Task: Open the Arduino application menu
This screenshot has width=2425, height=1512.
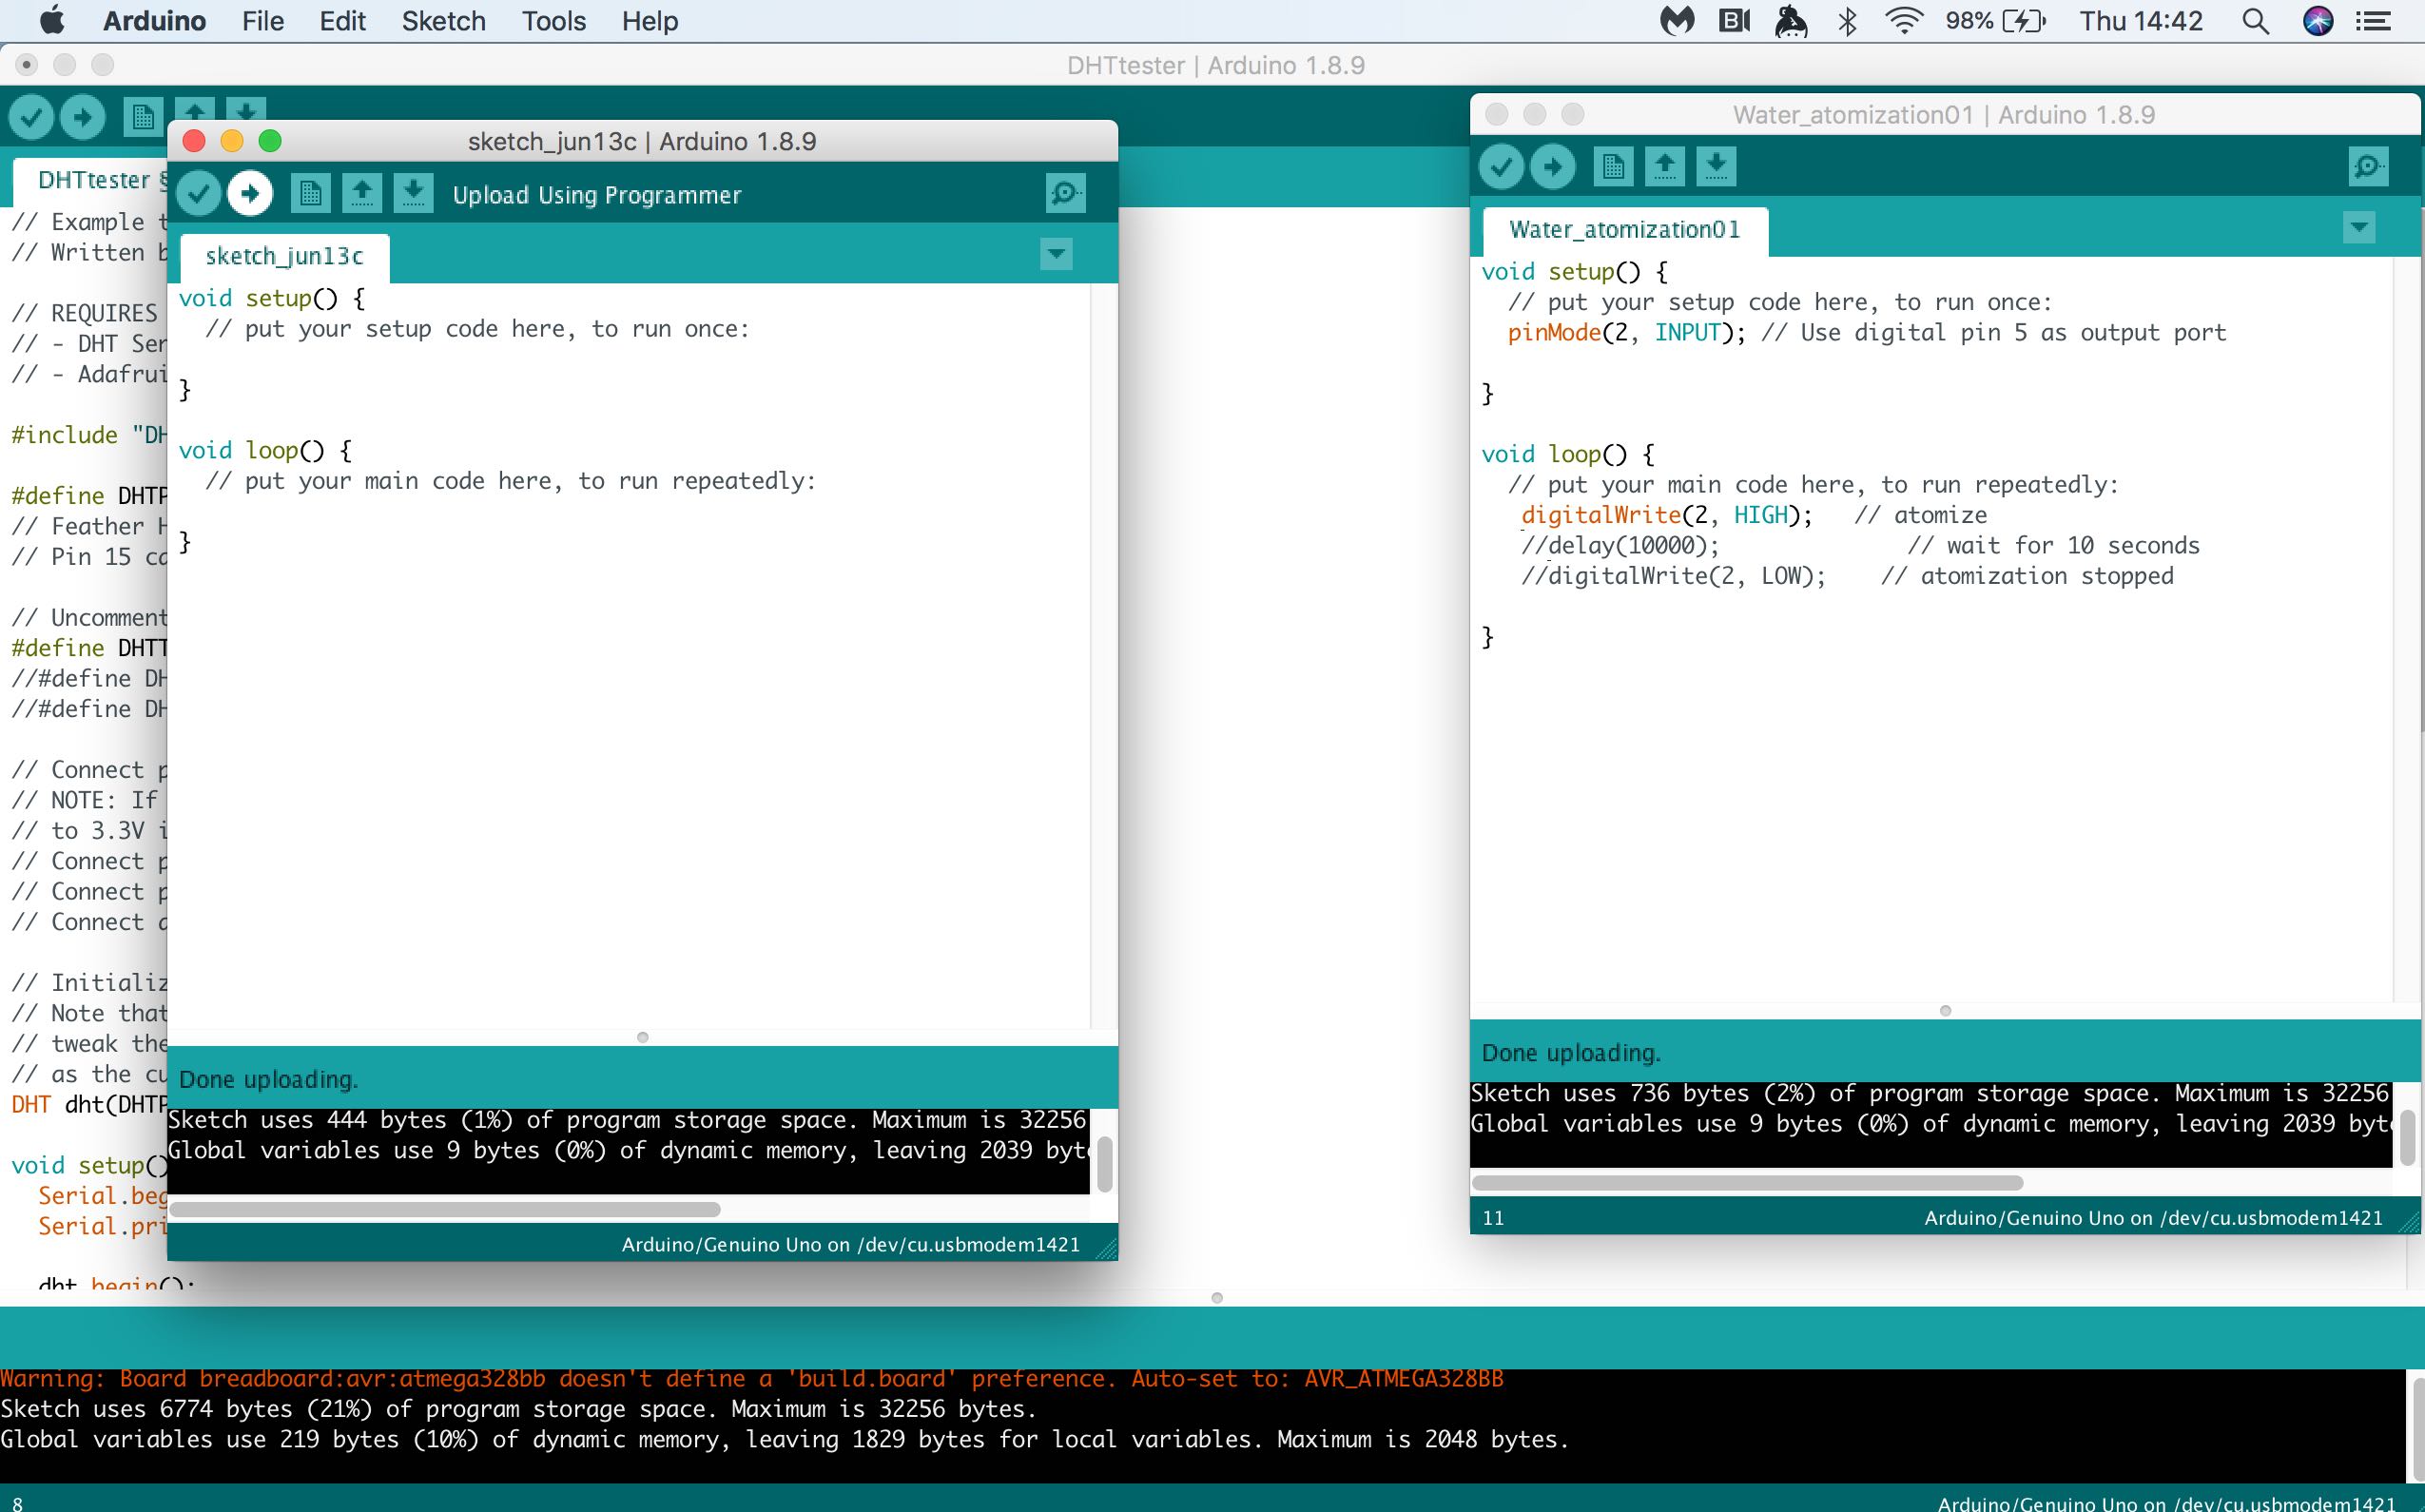Action: coord(154,21)
